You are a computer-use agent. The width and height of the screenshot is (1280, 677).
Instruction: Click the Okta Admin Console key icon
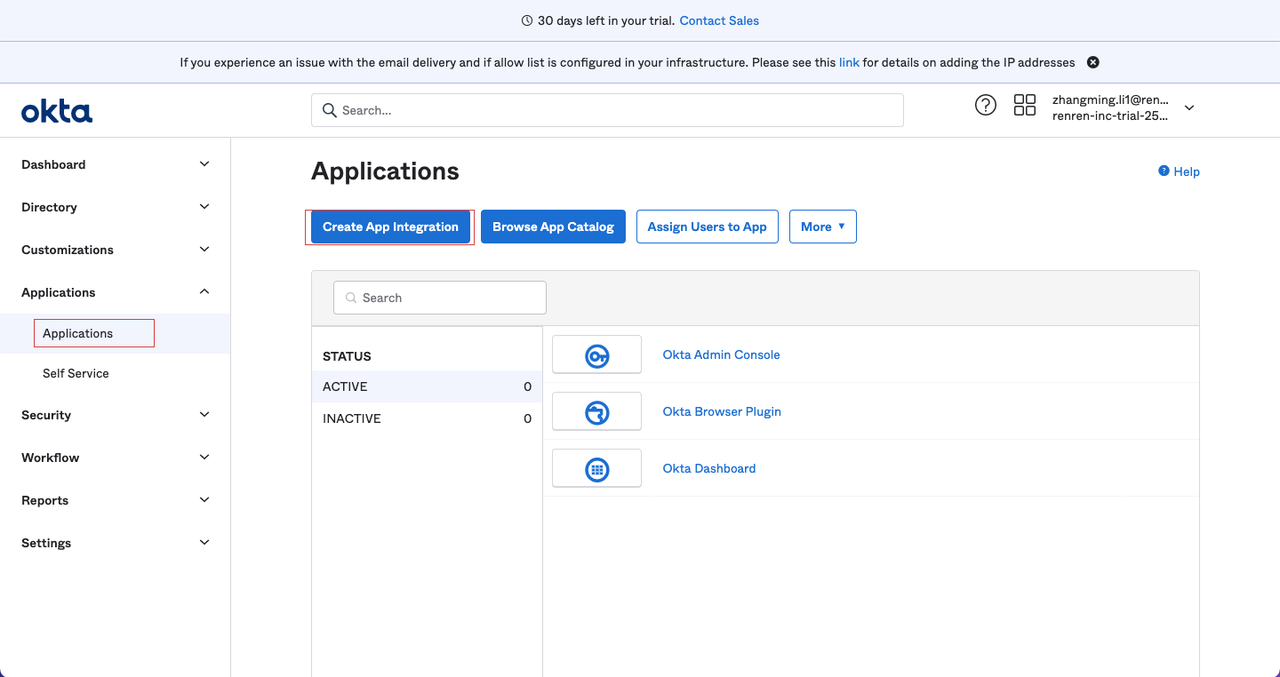[x=597, y=355]
